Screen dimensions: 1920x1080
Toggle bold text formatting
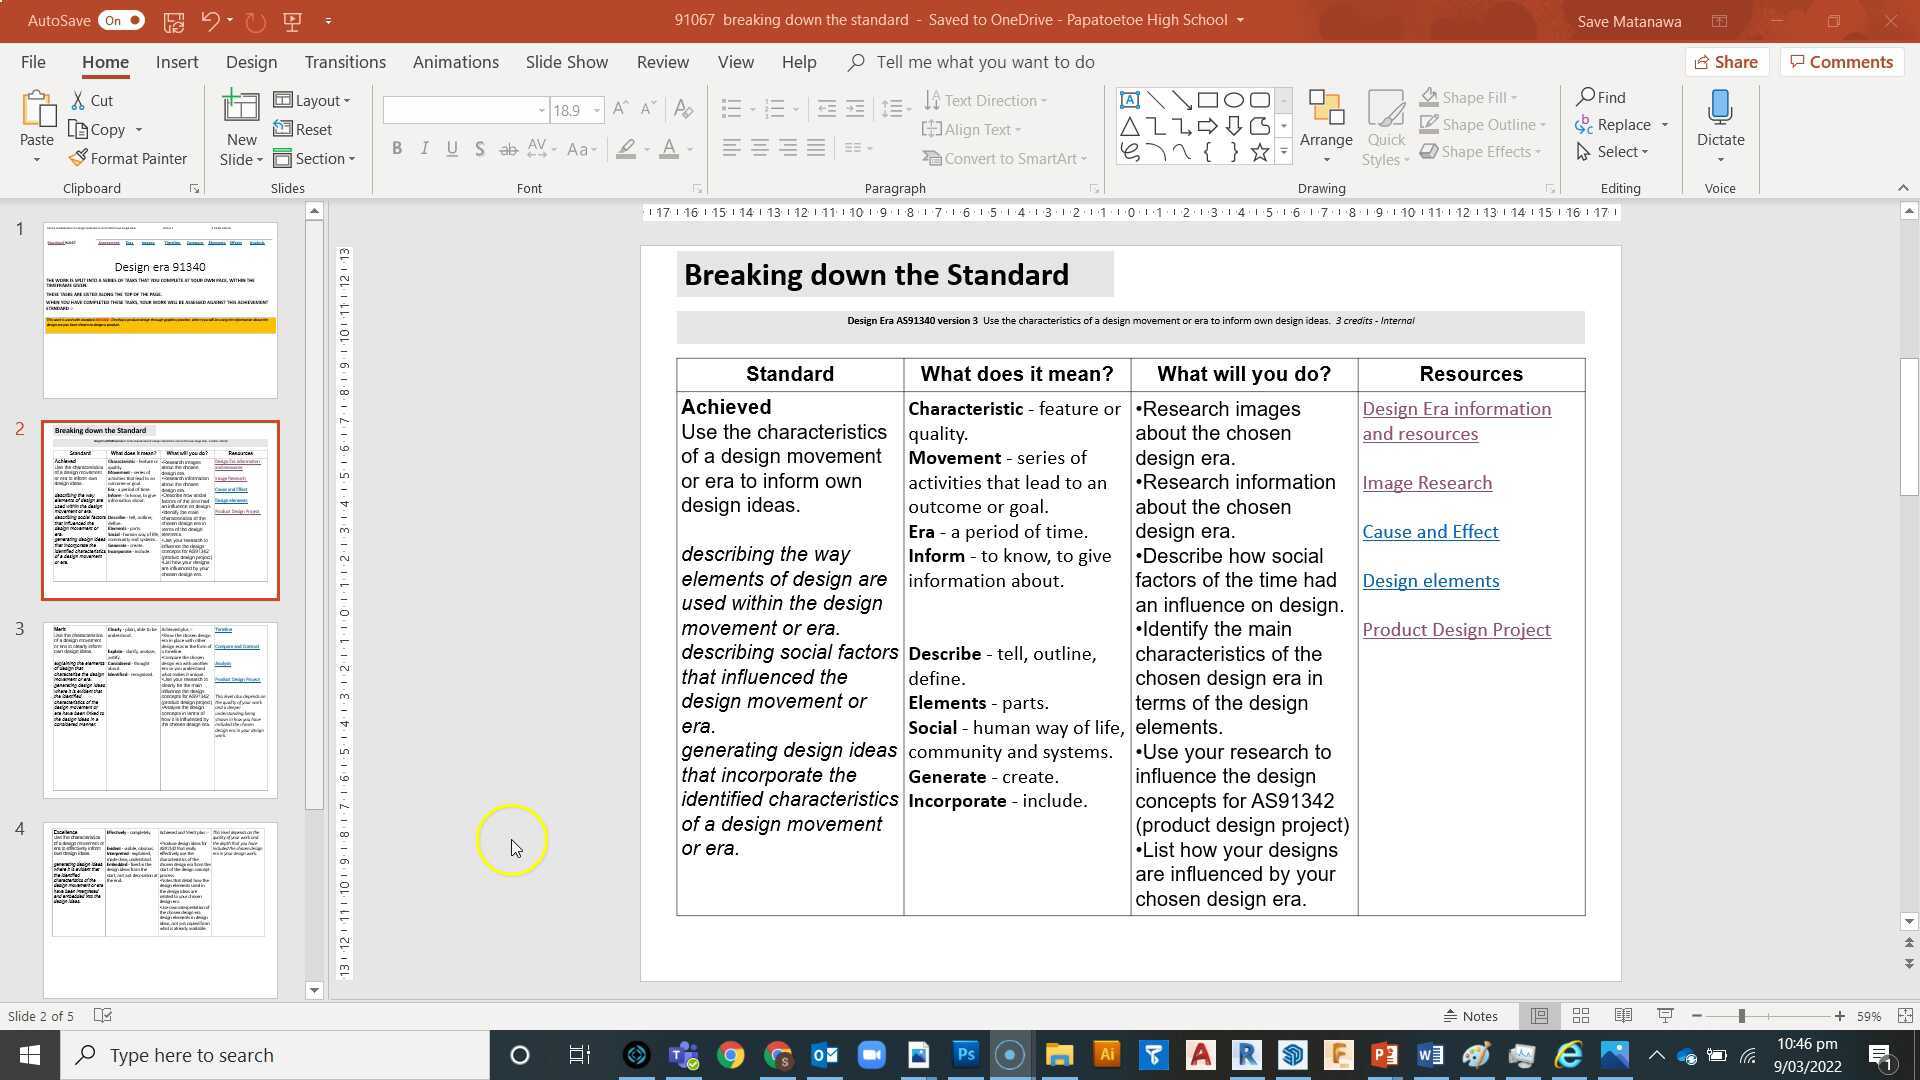coord(397,149)
